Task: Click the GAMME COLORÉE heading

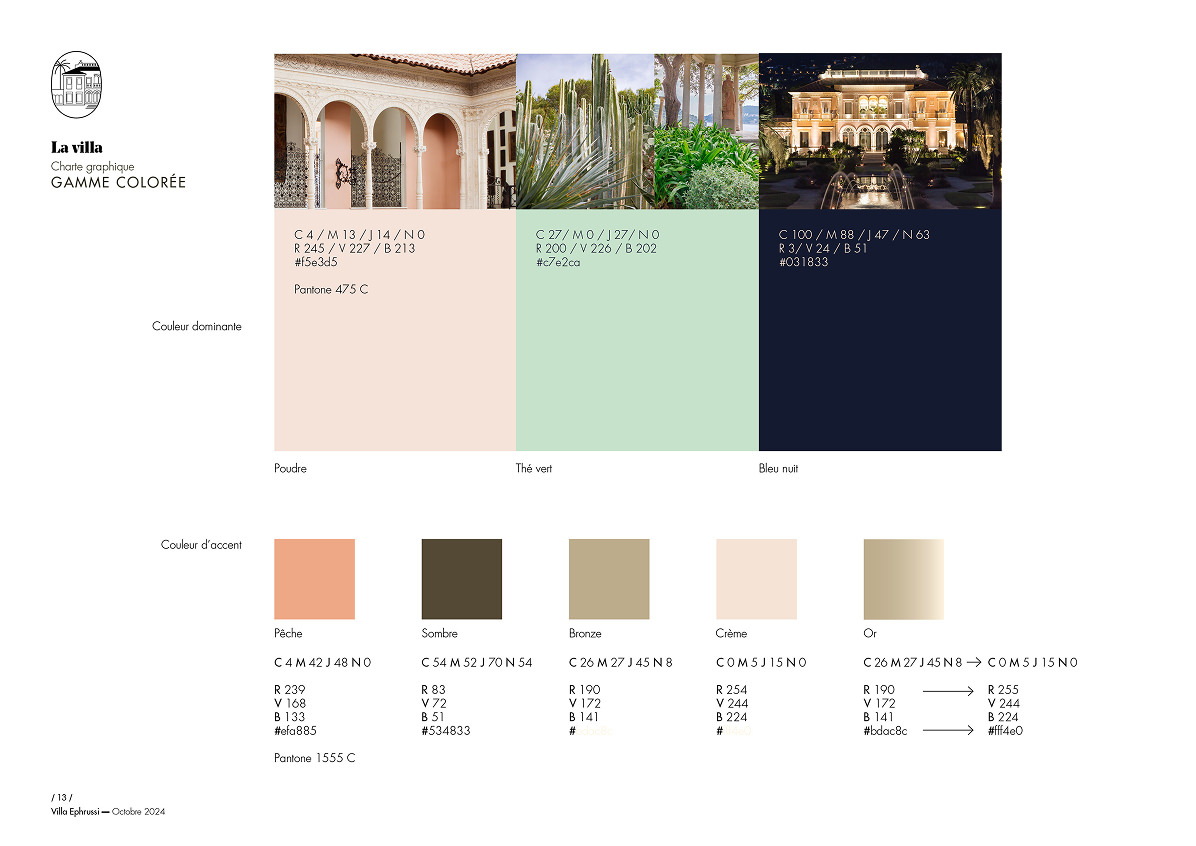Action: click(x=118, y=182)
